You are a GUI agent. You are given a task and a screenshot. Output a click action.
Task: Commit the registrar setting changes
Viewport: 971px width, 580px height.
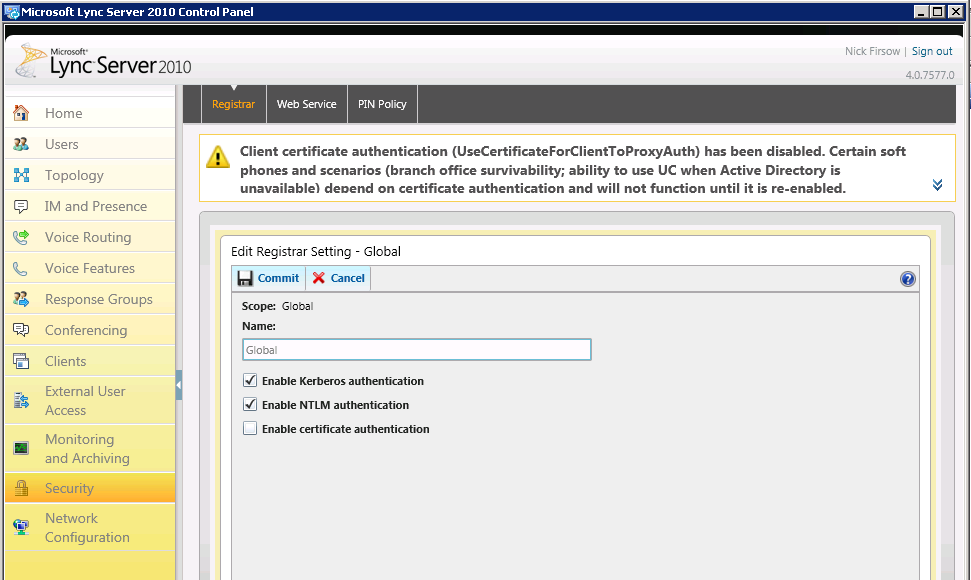coord(268,278)
